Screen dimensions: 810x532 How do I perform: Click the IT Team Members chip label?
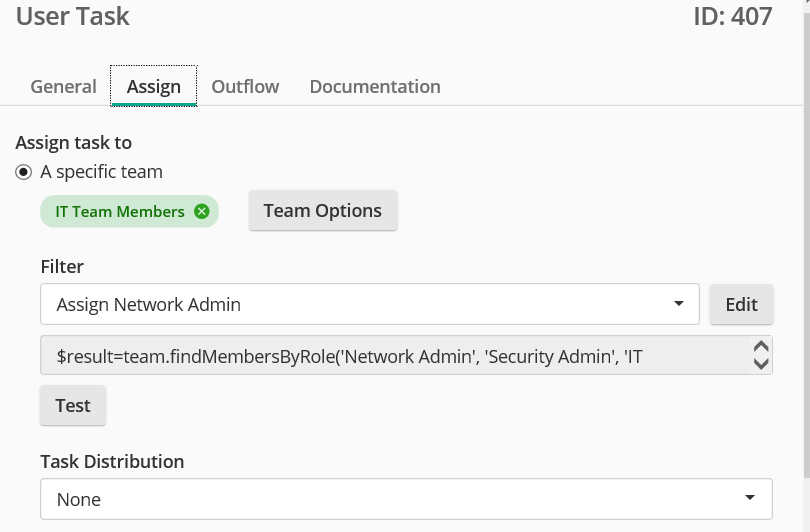(120, 211)
